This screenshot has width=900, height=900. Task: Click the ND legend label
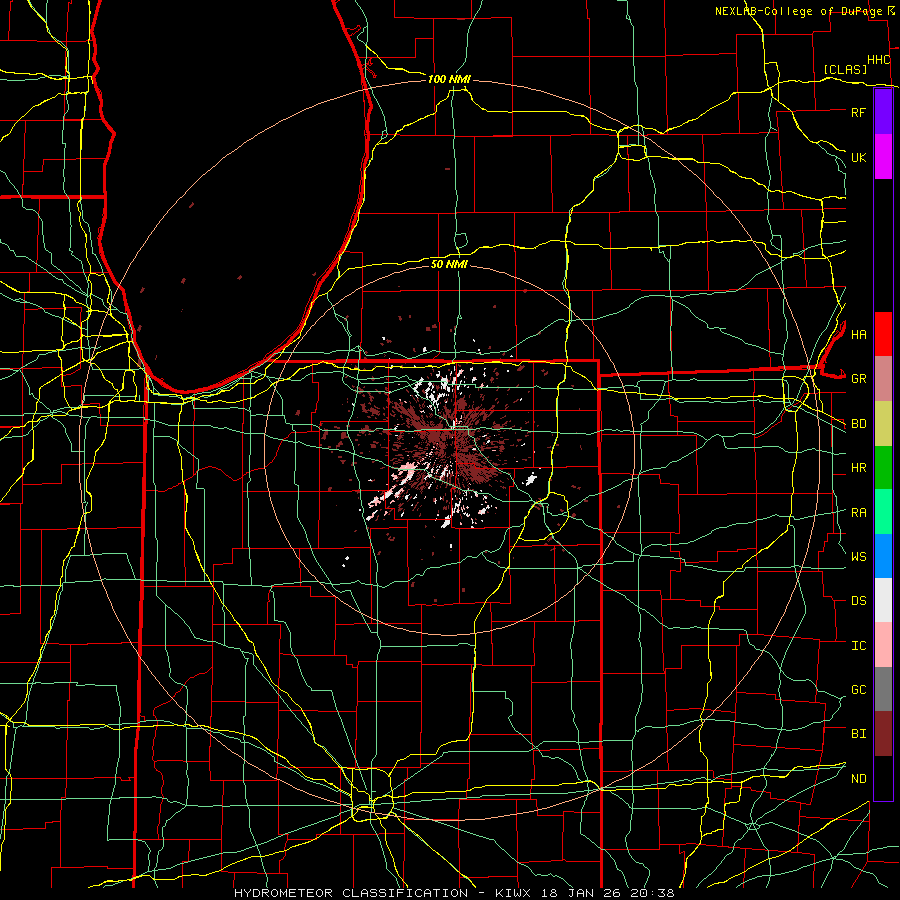[x=859, y=778]
